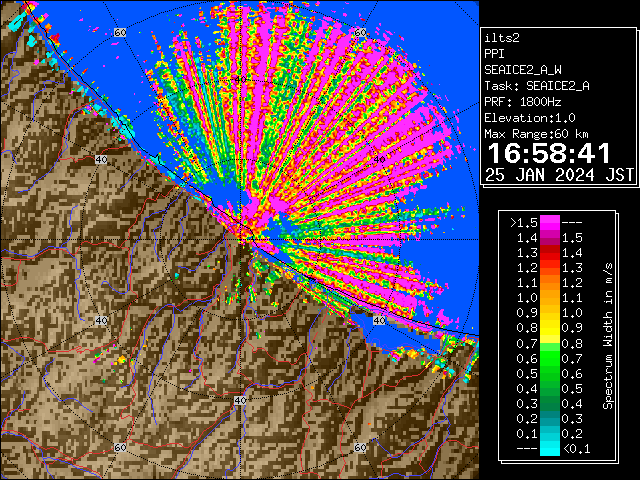Click the "Max Range:60 km" text

pyautogui.click(x=536, y=134)
